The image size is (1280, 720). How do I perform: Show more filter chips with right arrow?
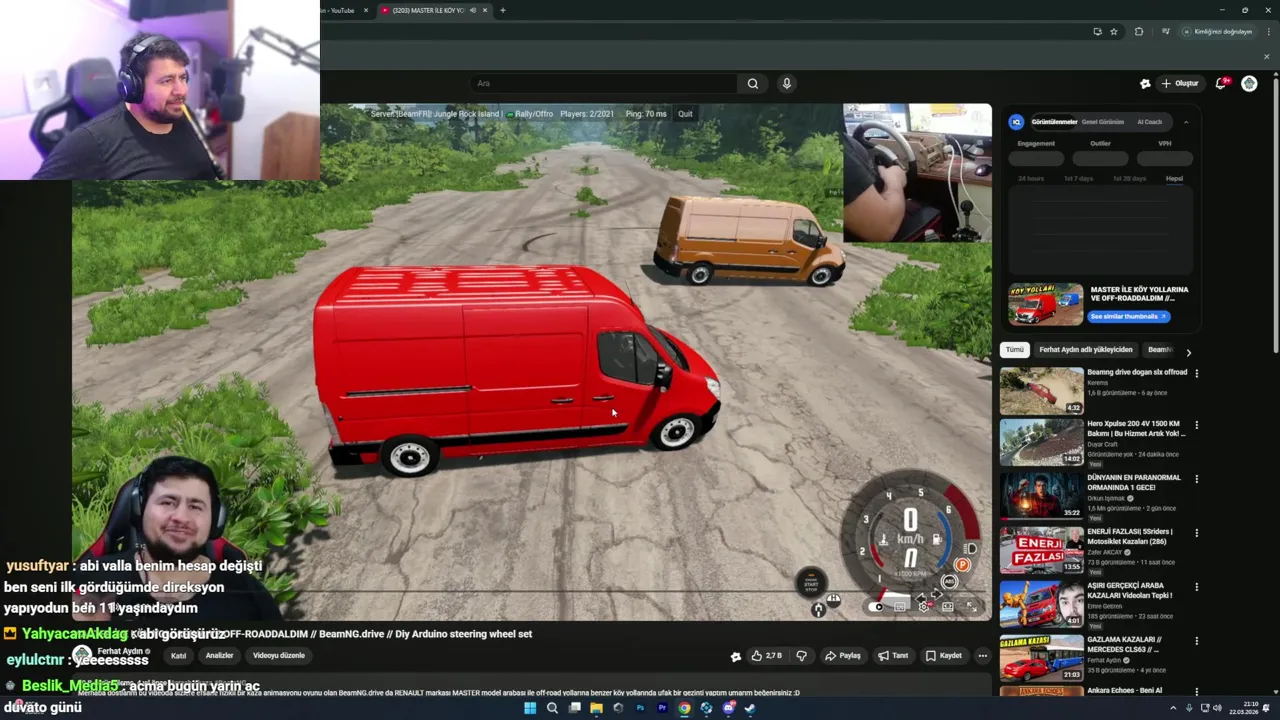click(x=1188, y=352)
